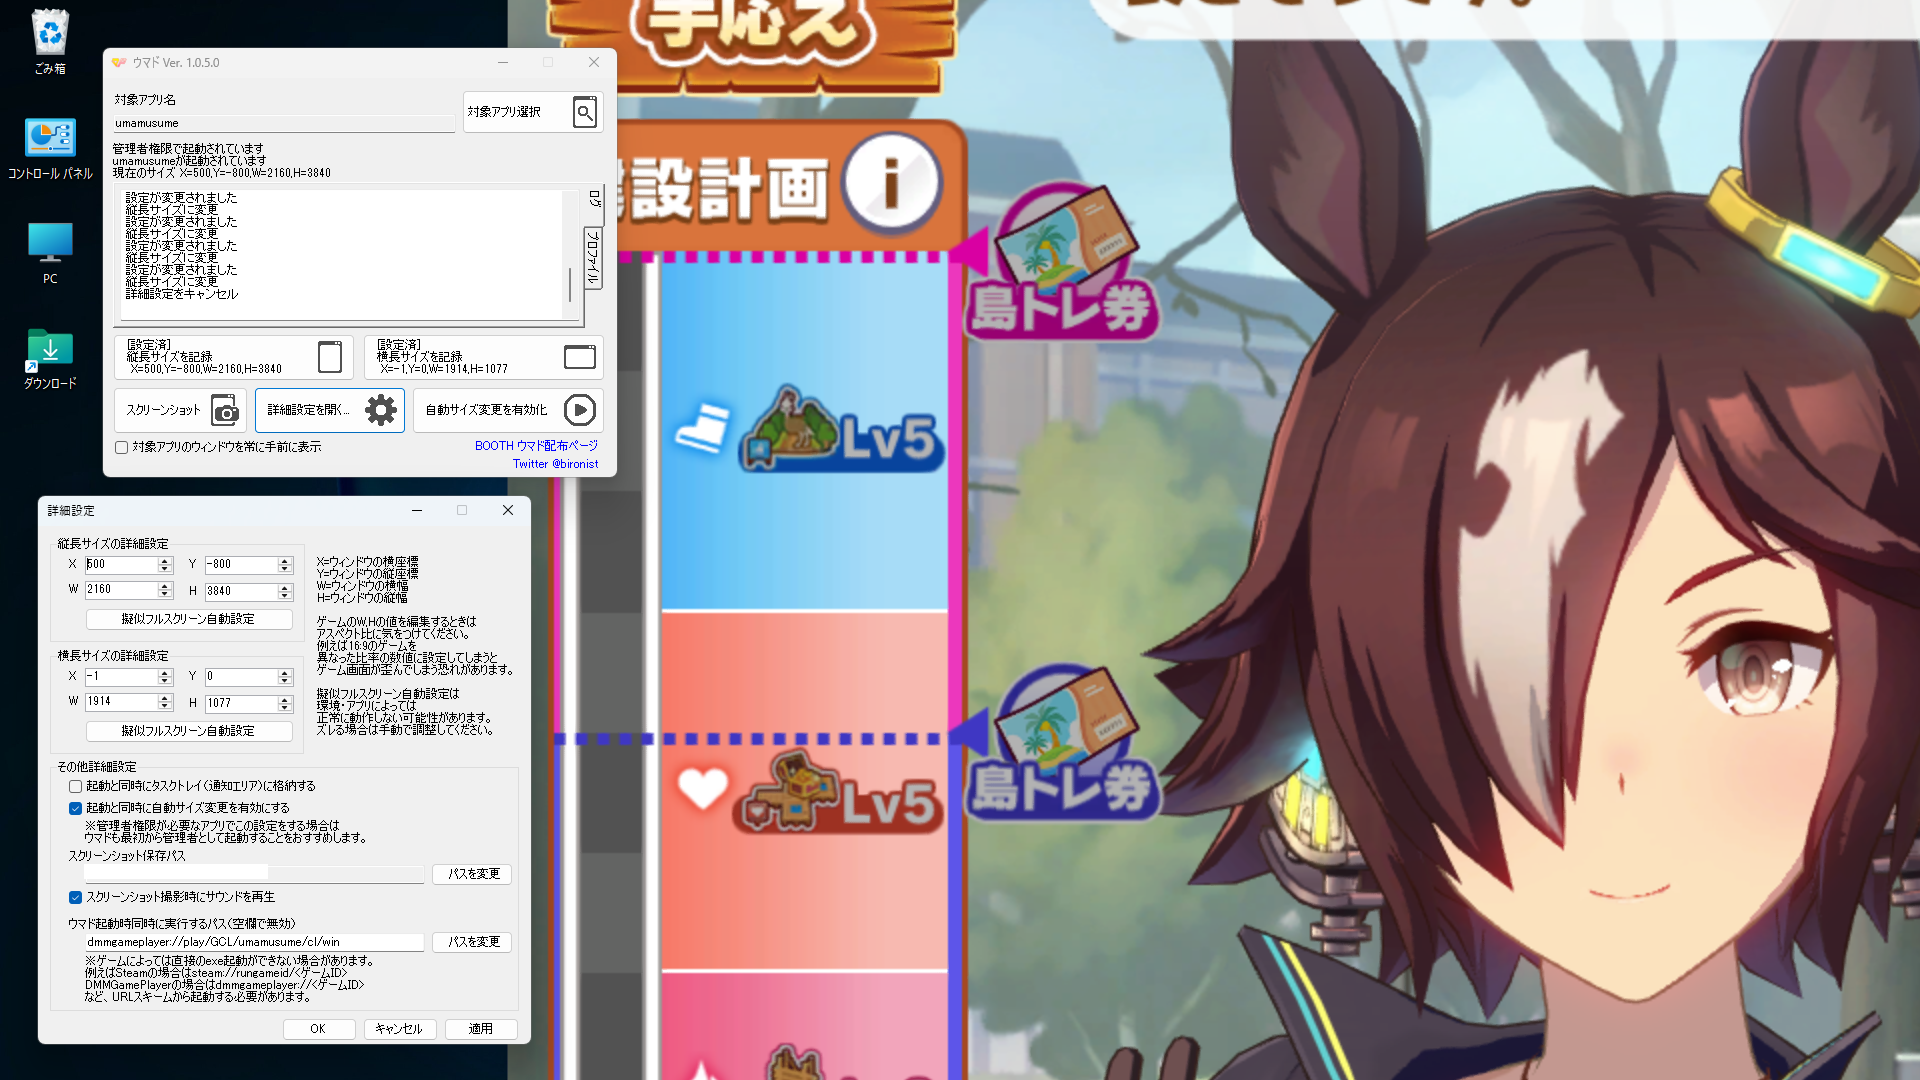Focus the portrait X field showing 500
Screen dimensions: 1920x1080
click(x=122, y=565)
